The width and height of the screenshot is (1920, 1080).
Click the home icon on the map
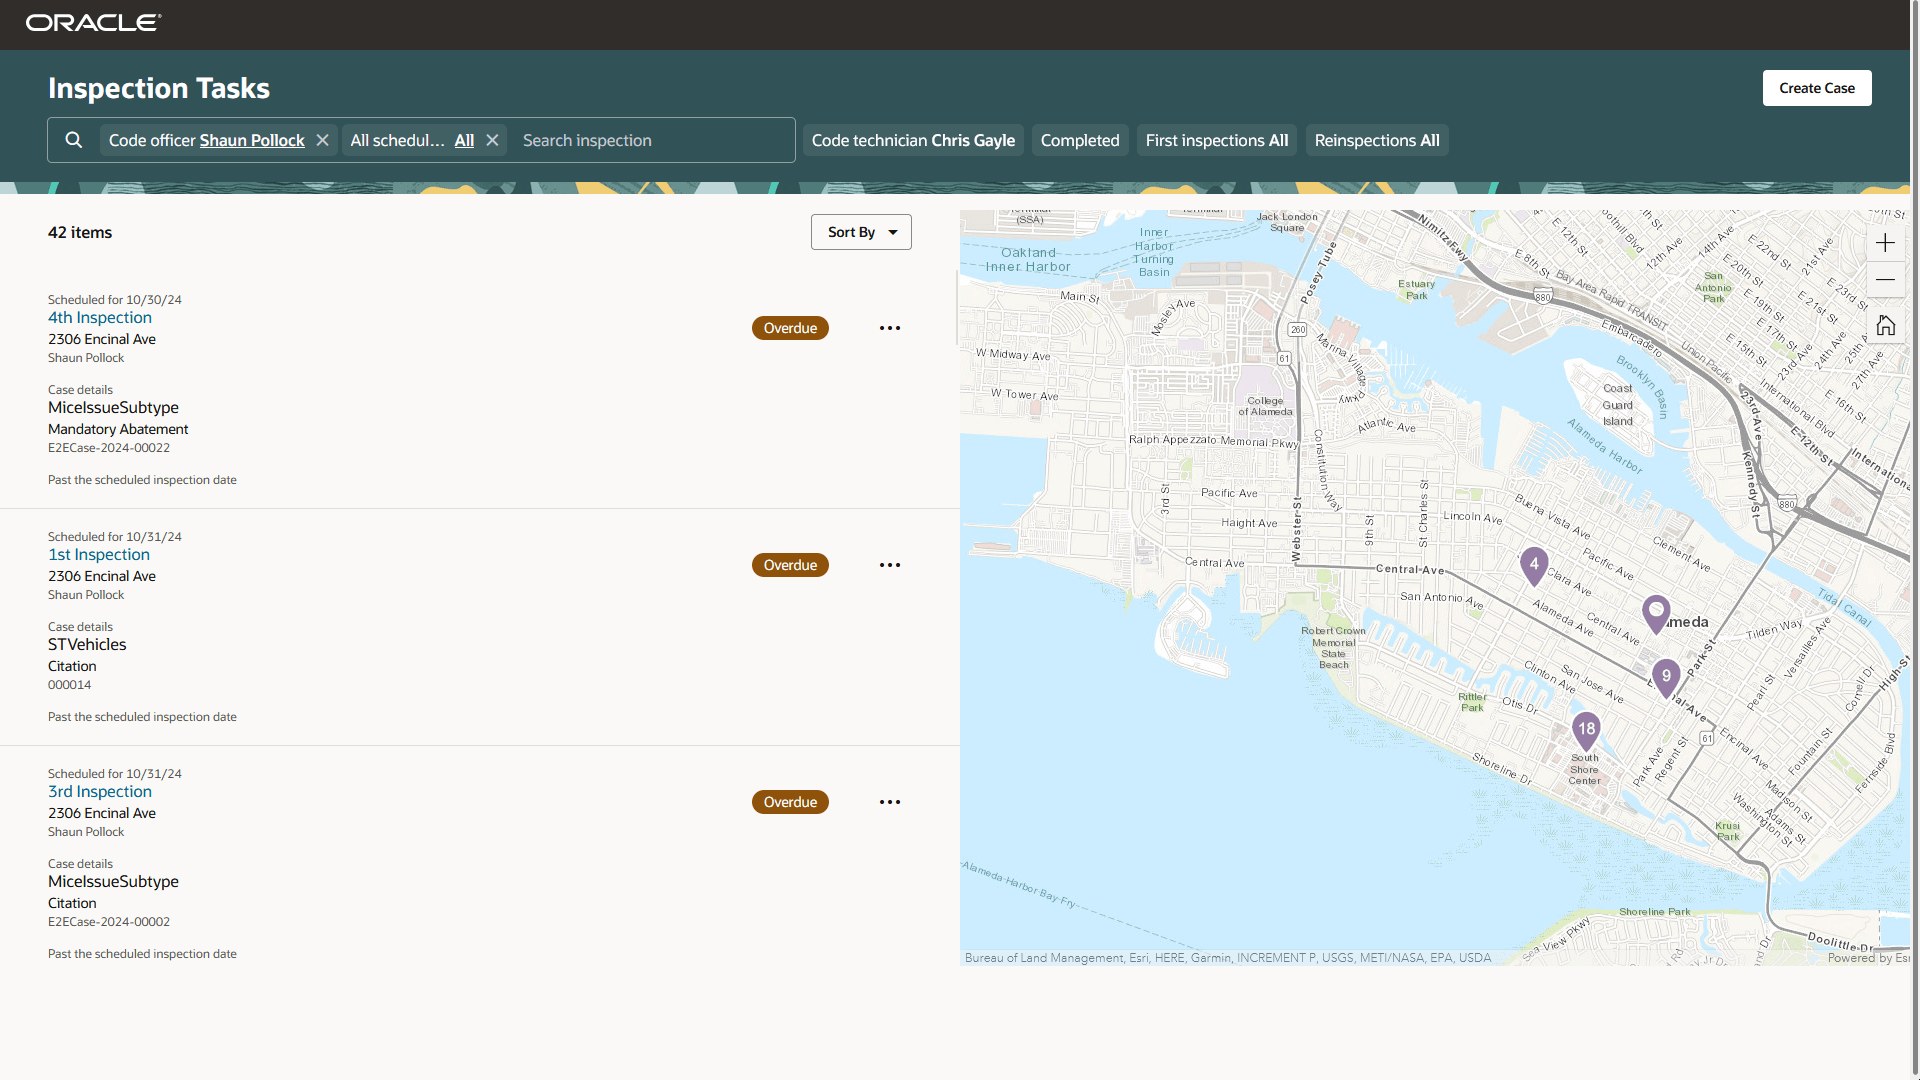tap(1886, 325)
